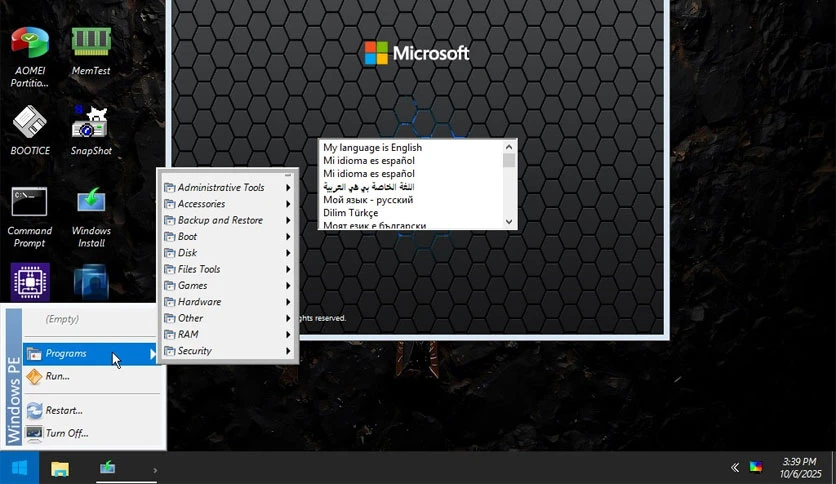Open the Boot submenu

pos(228,237)
